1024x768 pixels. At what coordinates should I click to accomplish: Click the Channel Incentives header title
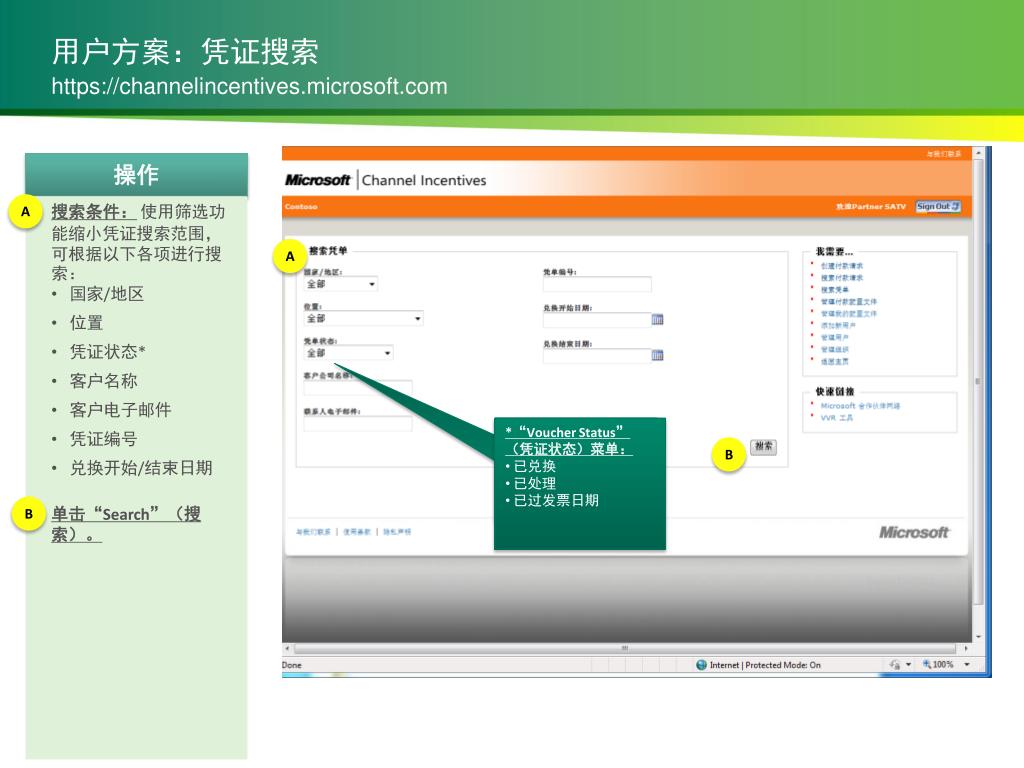pos(424,180)
